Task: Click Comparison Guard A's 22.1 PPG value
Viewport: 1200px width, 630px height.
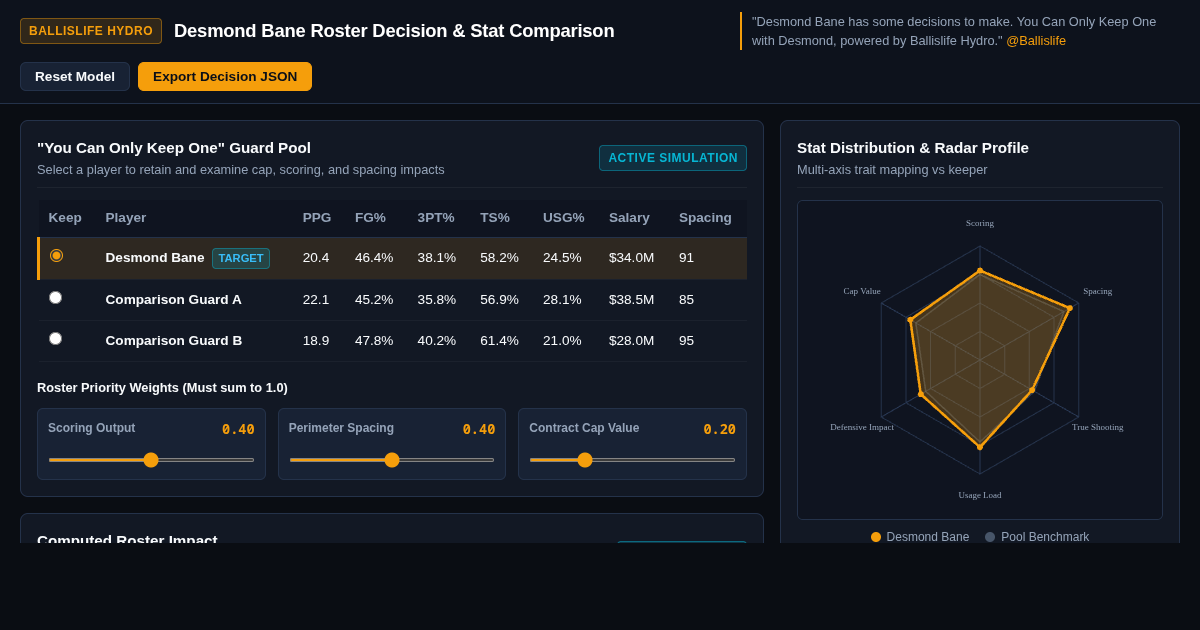Action: click(316, 300)
